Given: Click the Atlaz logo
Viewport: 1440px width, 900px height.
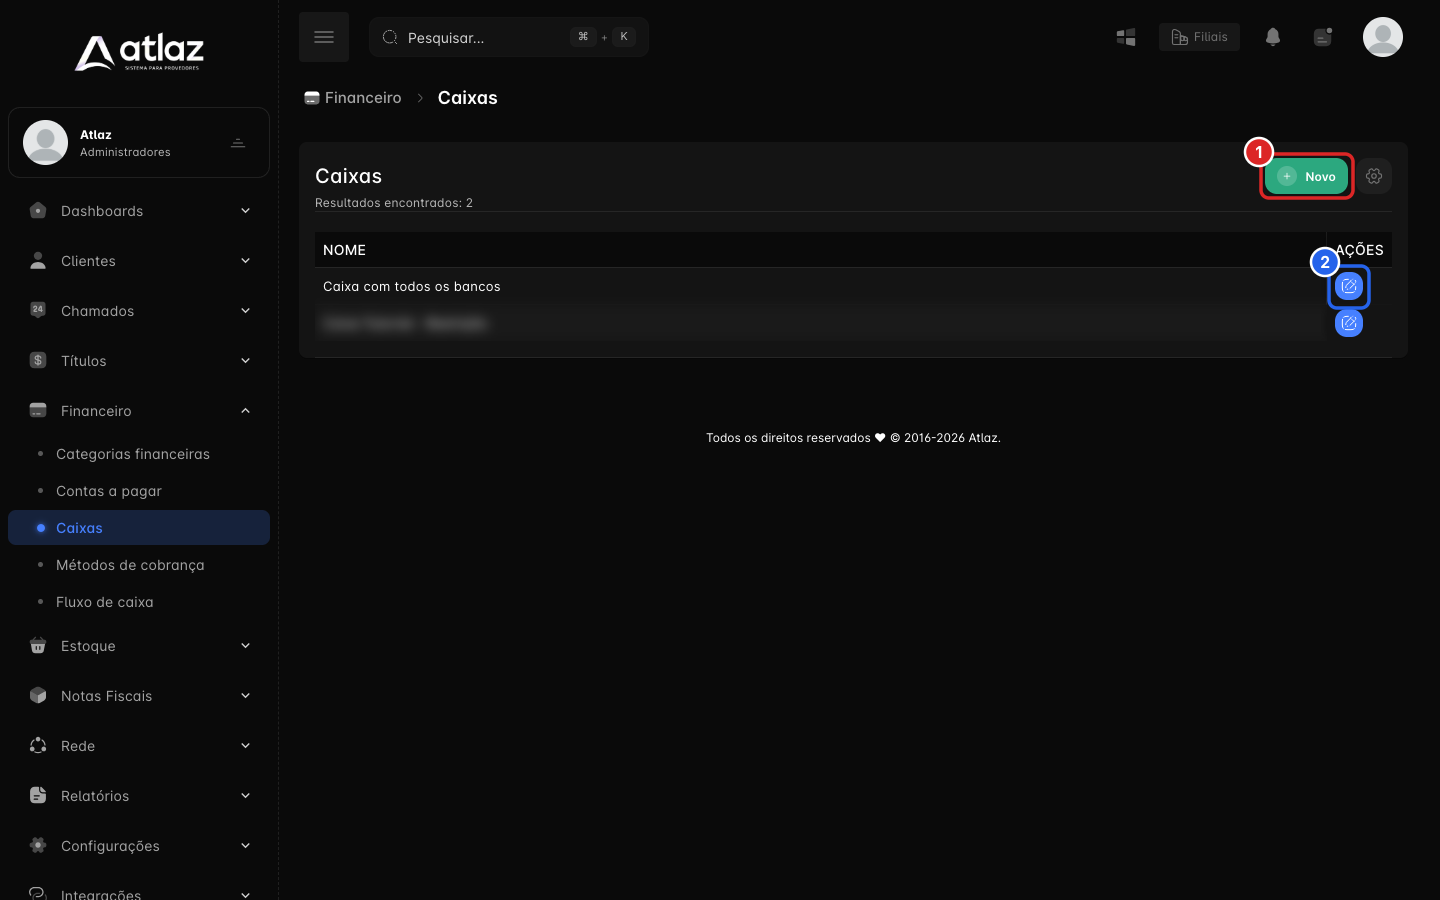Looking at the screenshot, I should (139, 52).
